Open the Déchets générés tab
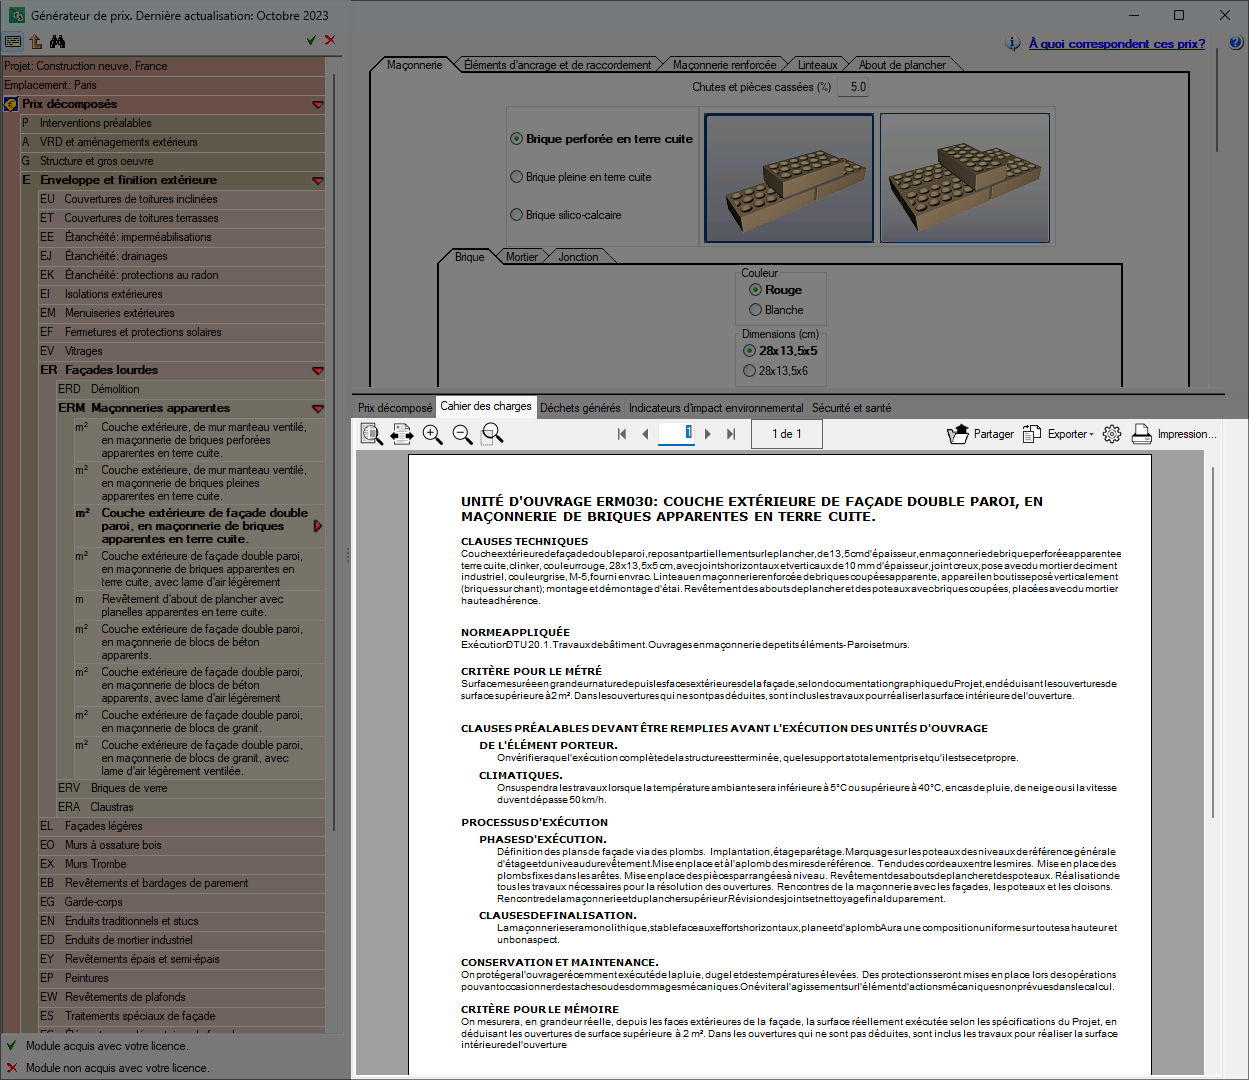Image resolution: width=1249 pixels, height=1080 pixels. 580,408
